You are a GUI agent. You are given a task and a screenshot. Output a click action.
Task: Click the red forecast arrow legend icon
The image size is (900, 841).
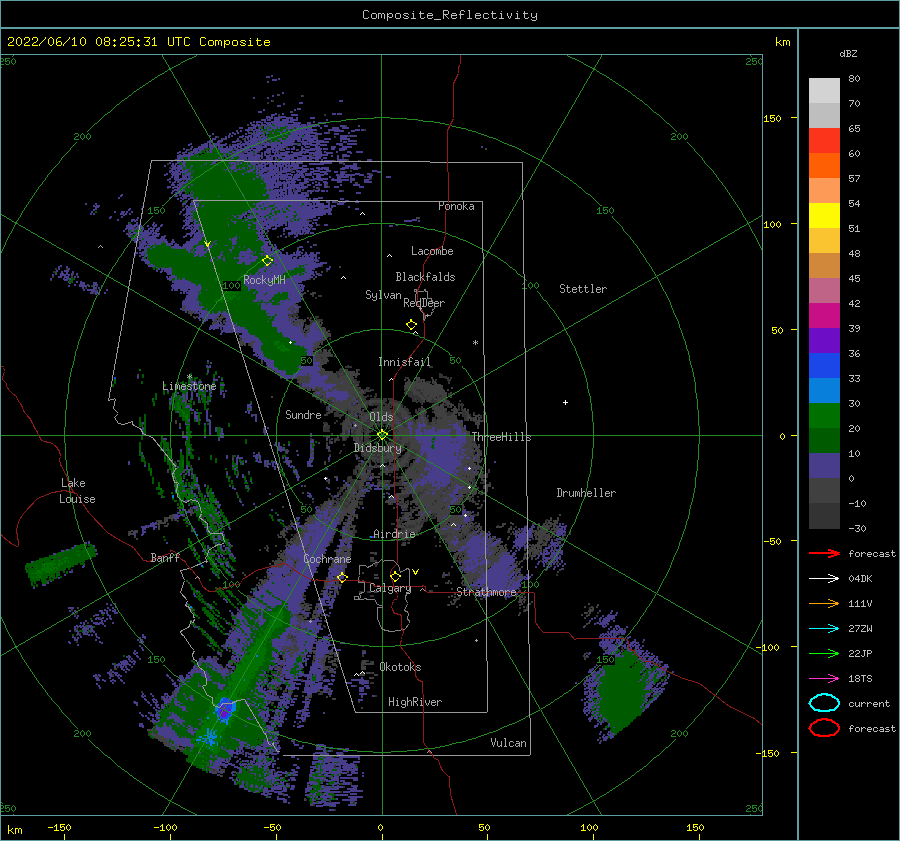point(824,553)
